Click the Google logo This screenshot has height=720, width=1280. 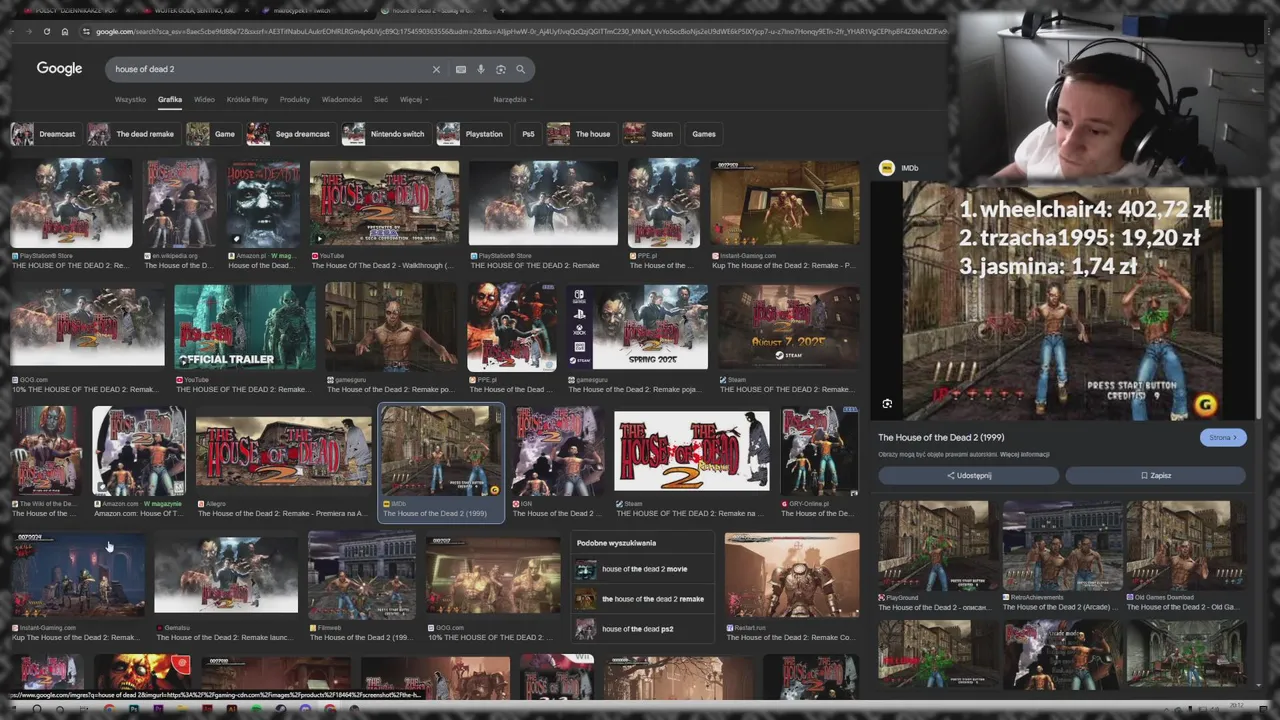click(59, 68)
